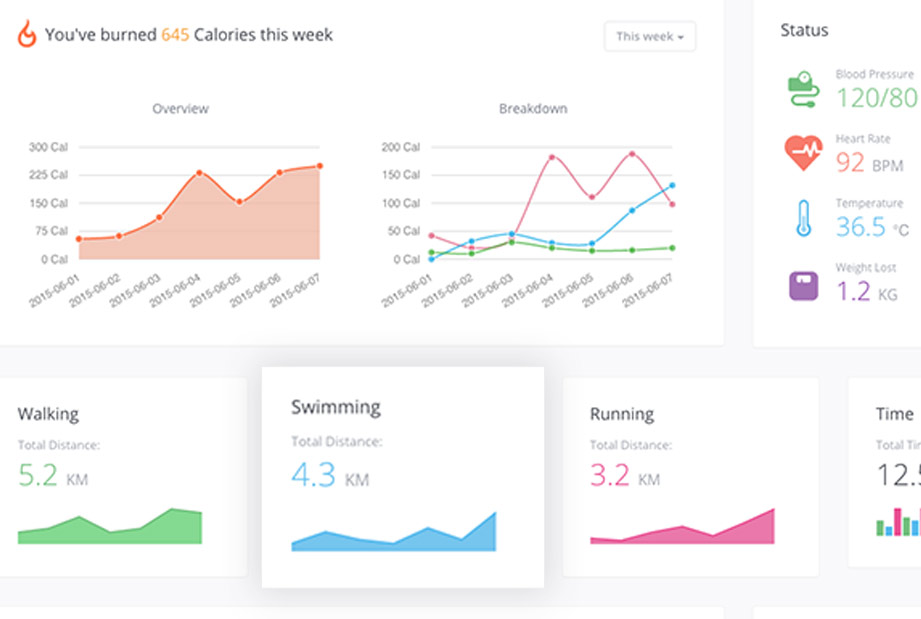Click the blood pressure monitor icon
The height and width of the screenshot is (619, 921).
pos(803,89)
